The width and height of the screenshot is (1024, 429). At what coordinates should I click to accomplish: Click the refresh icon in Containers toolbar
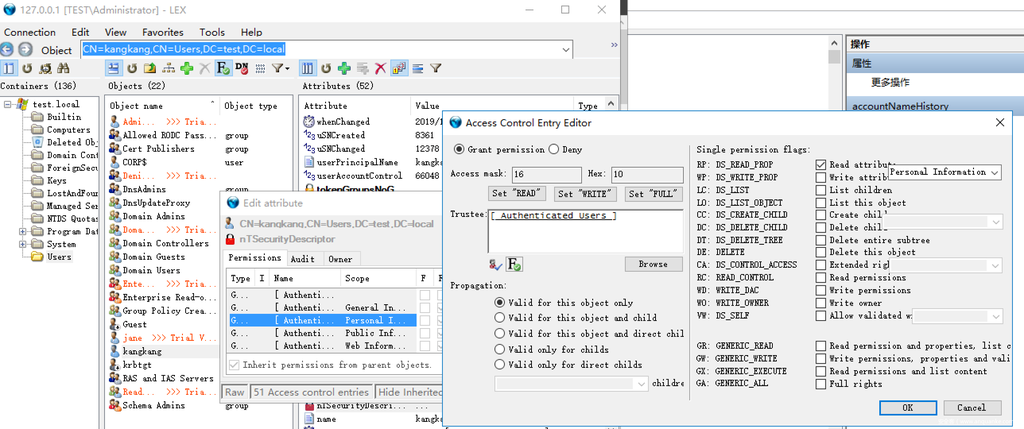pos(27,68)
